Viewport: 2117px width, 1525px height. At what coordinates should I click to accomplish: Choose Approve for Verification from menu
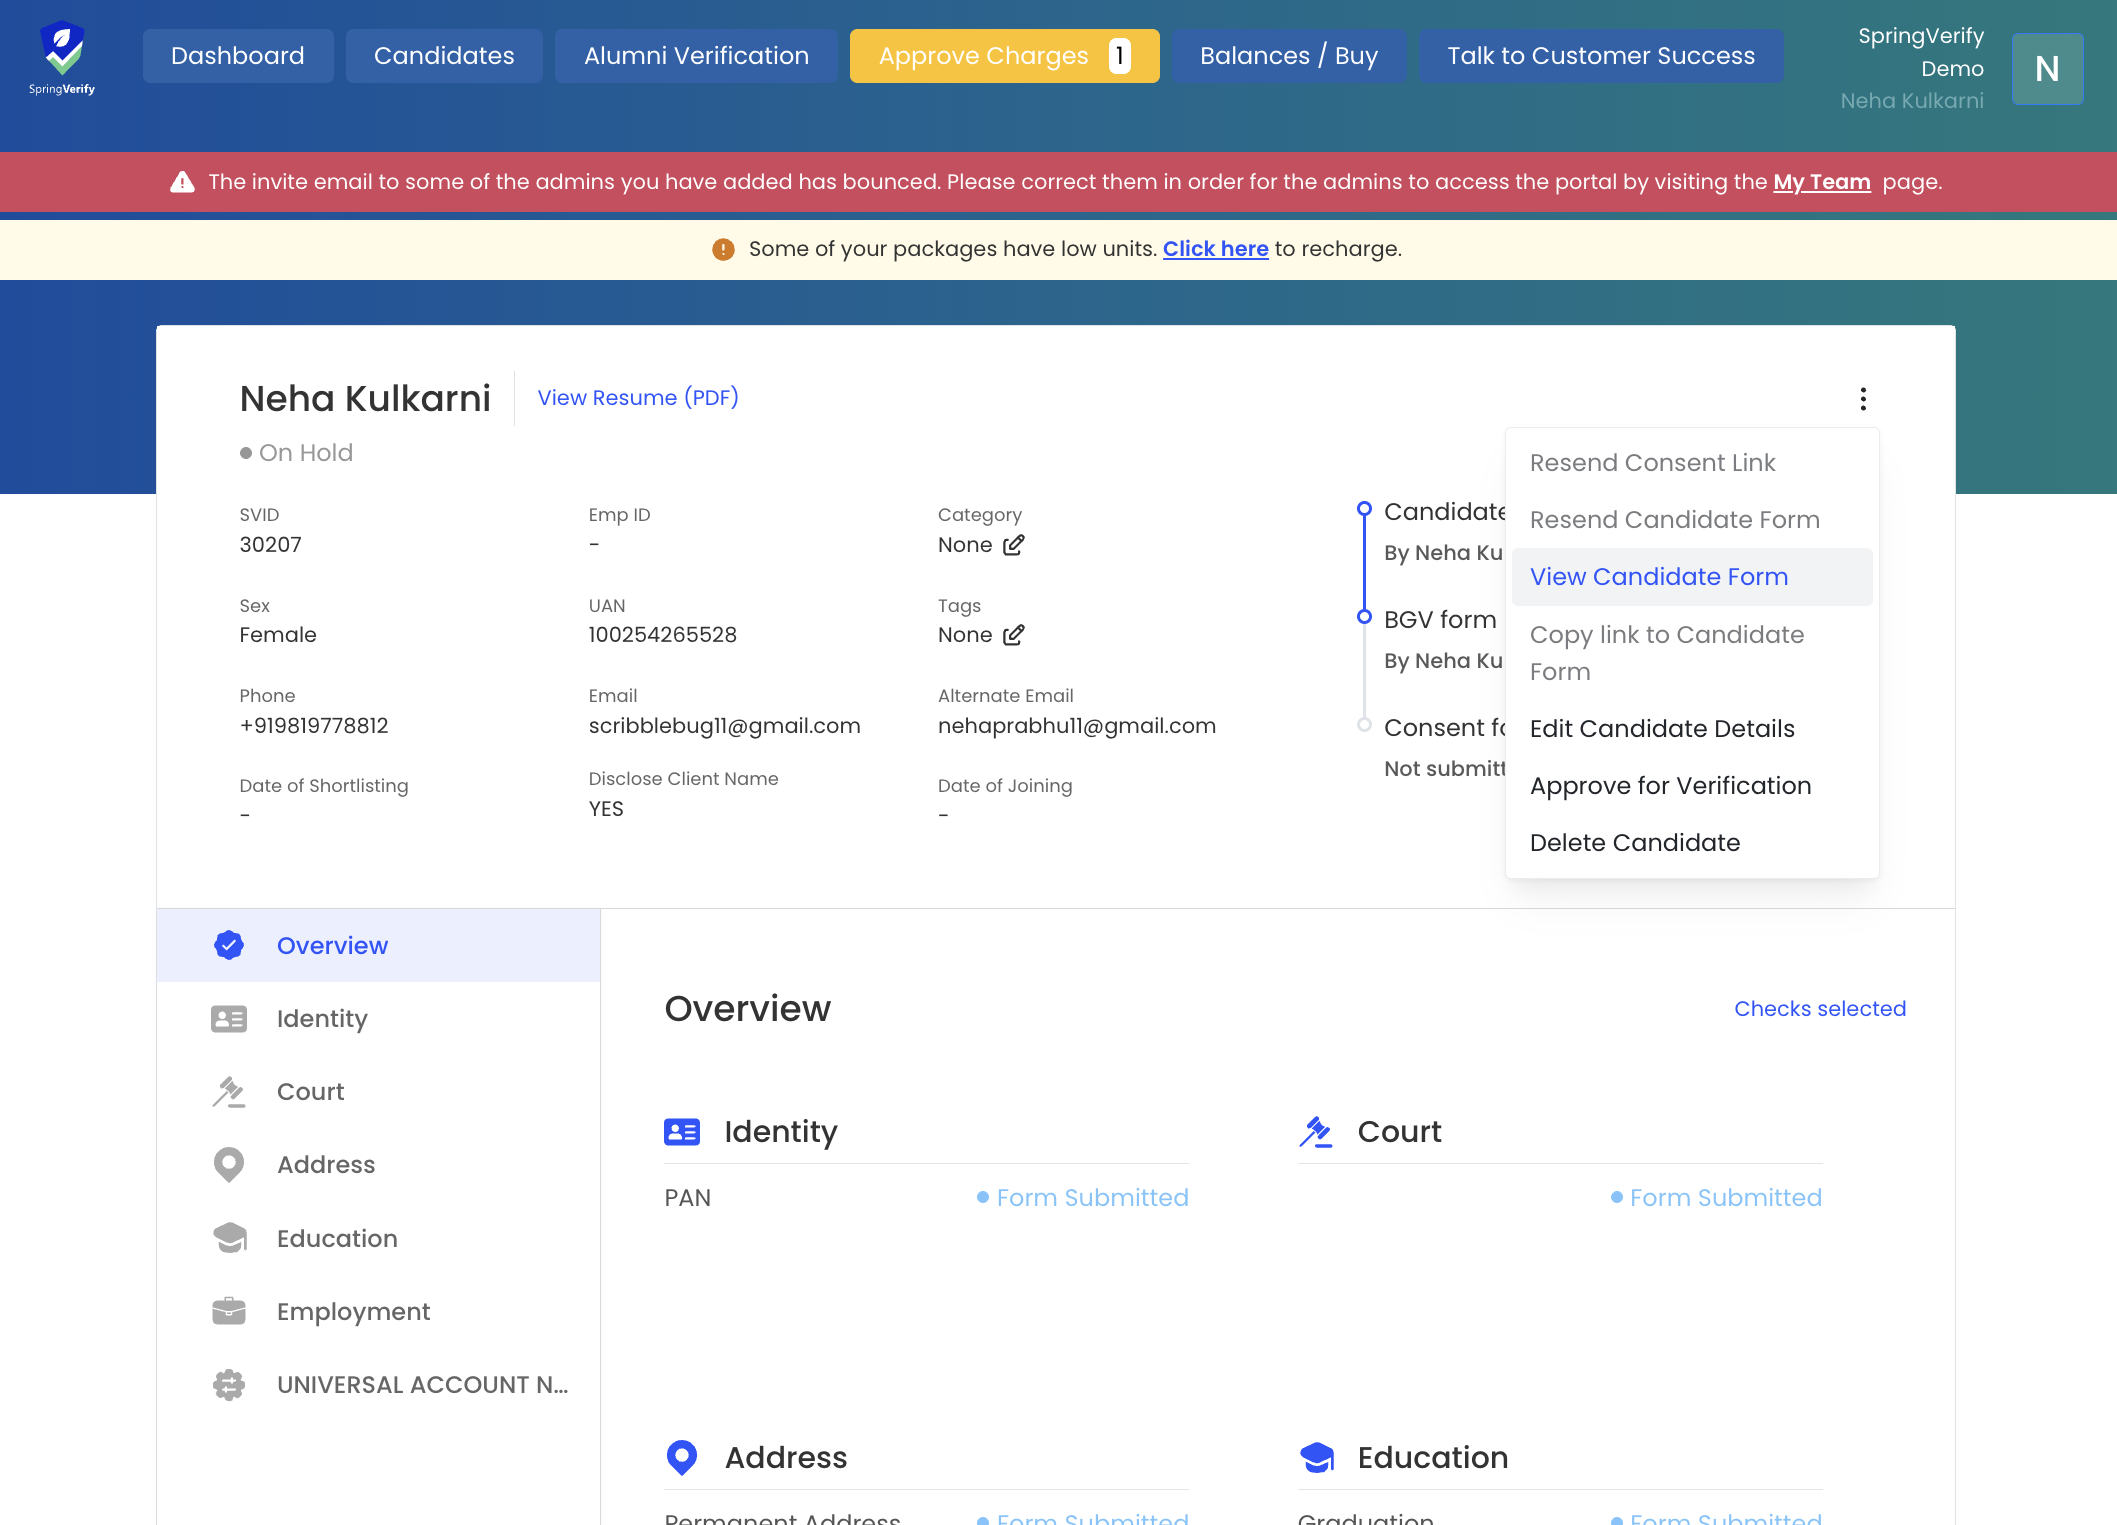1670,786
